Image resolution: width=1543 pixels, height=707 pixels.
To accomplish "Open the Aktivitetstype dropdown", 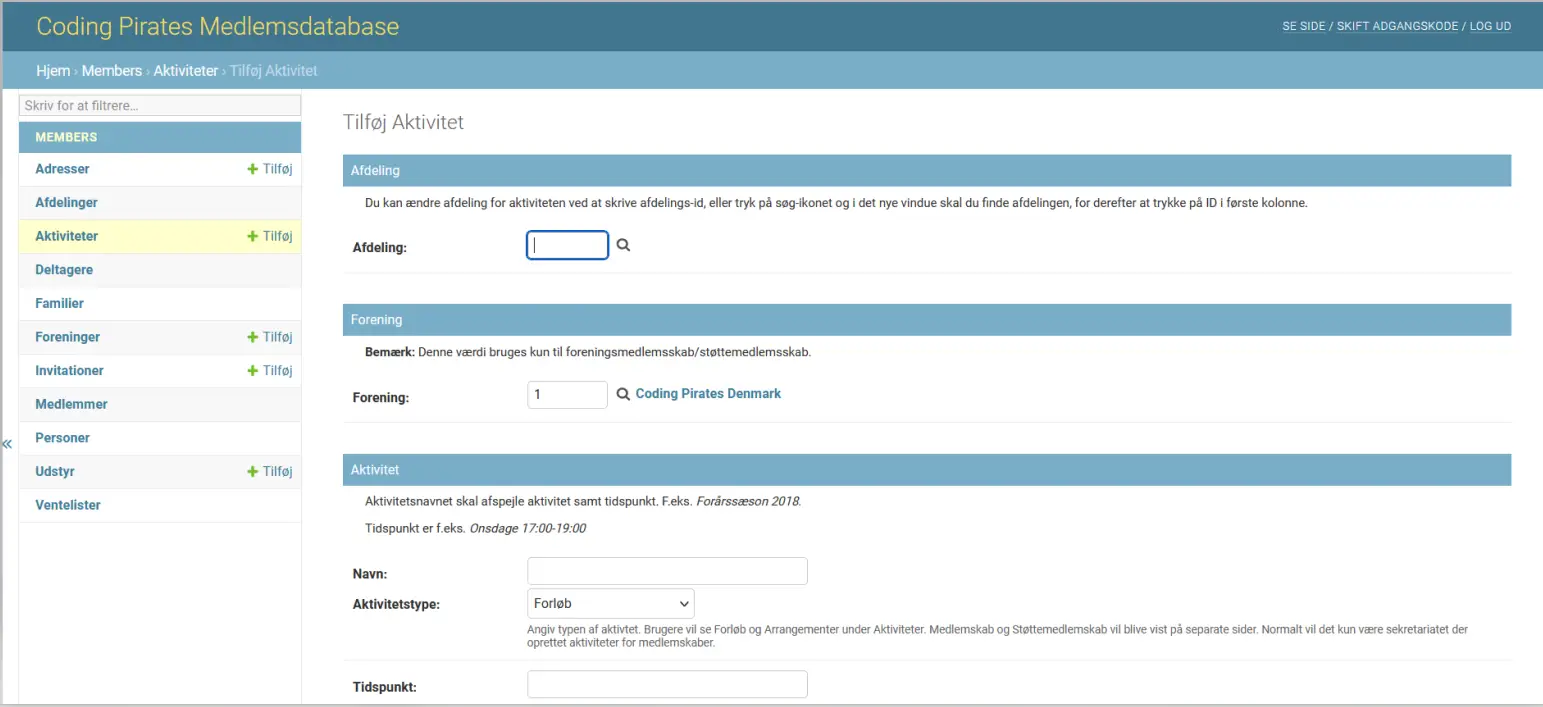I will coord(610,604).
